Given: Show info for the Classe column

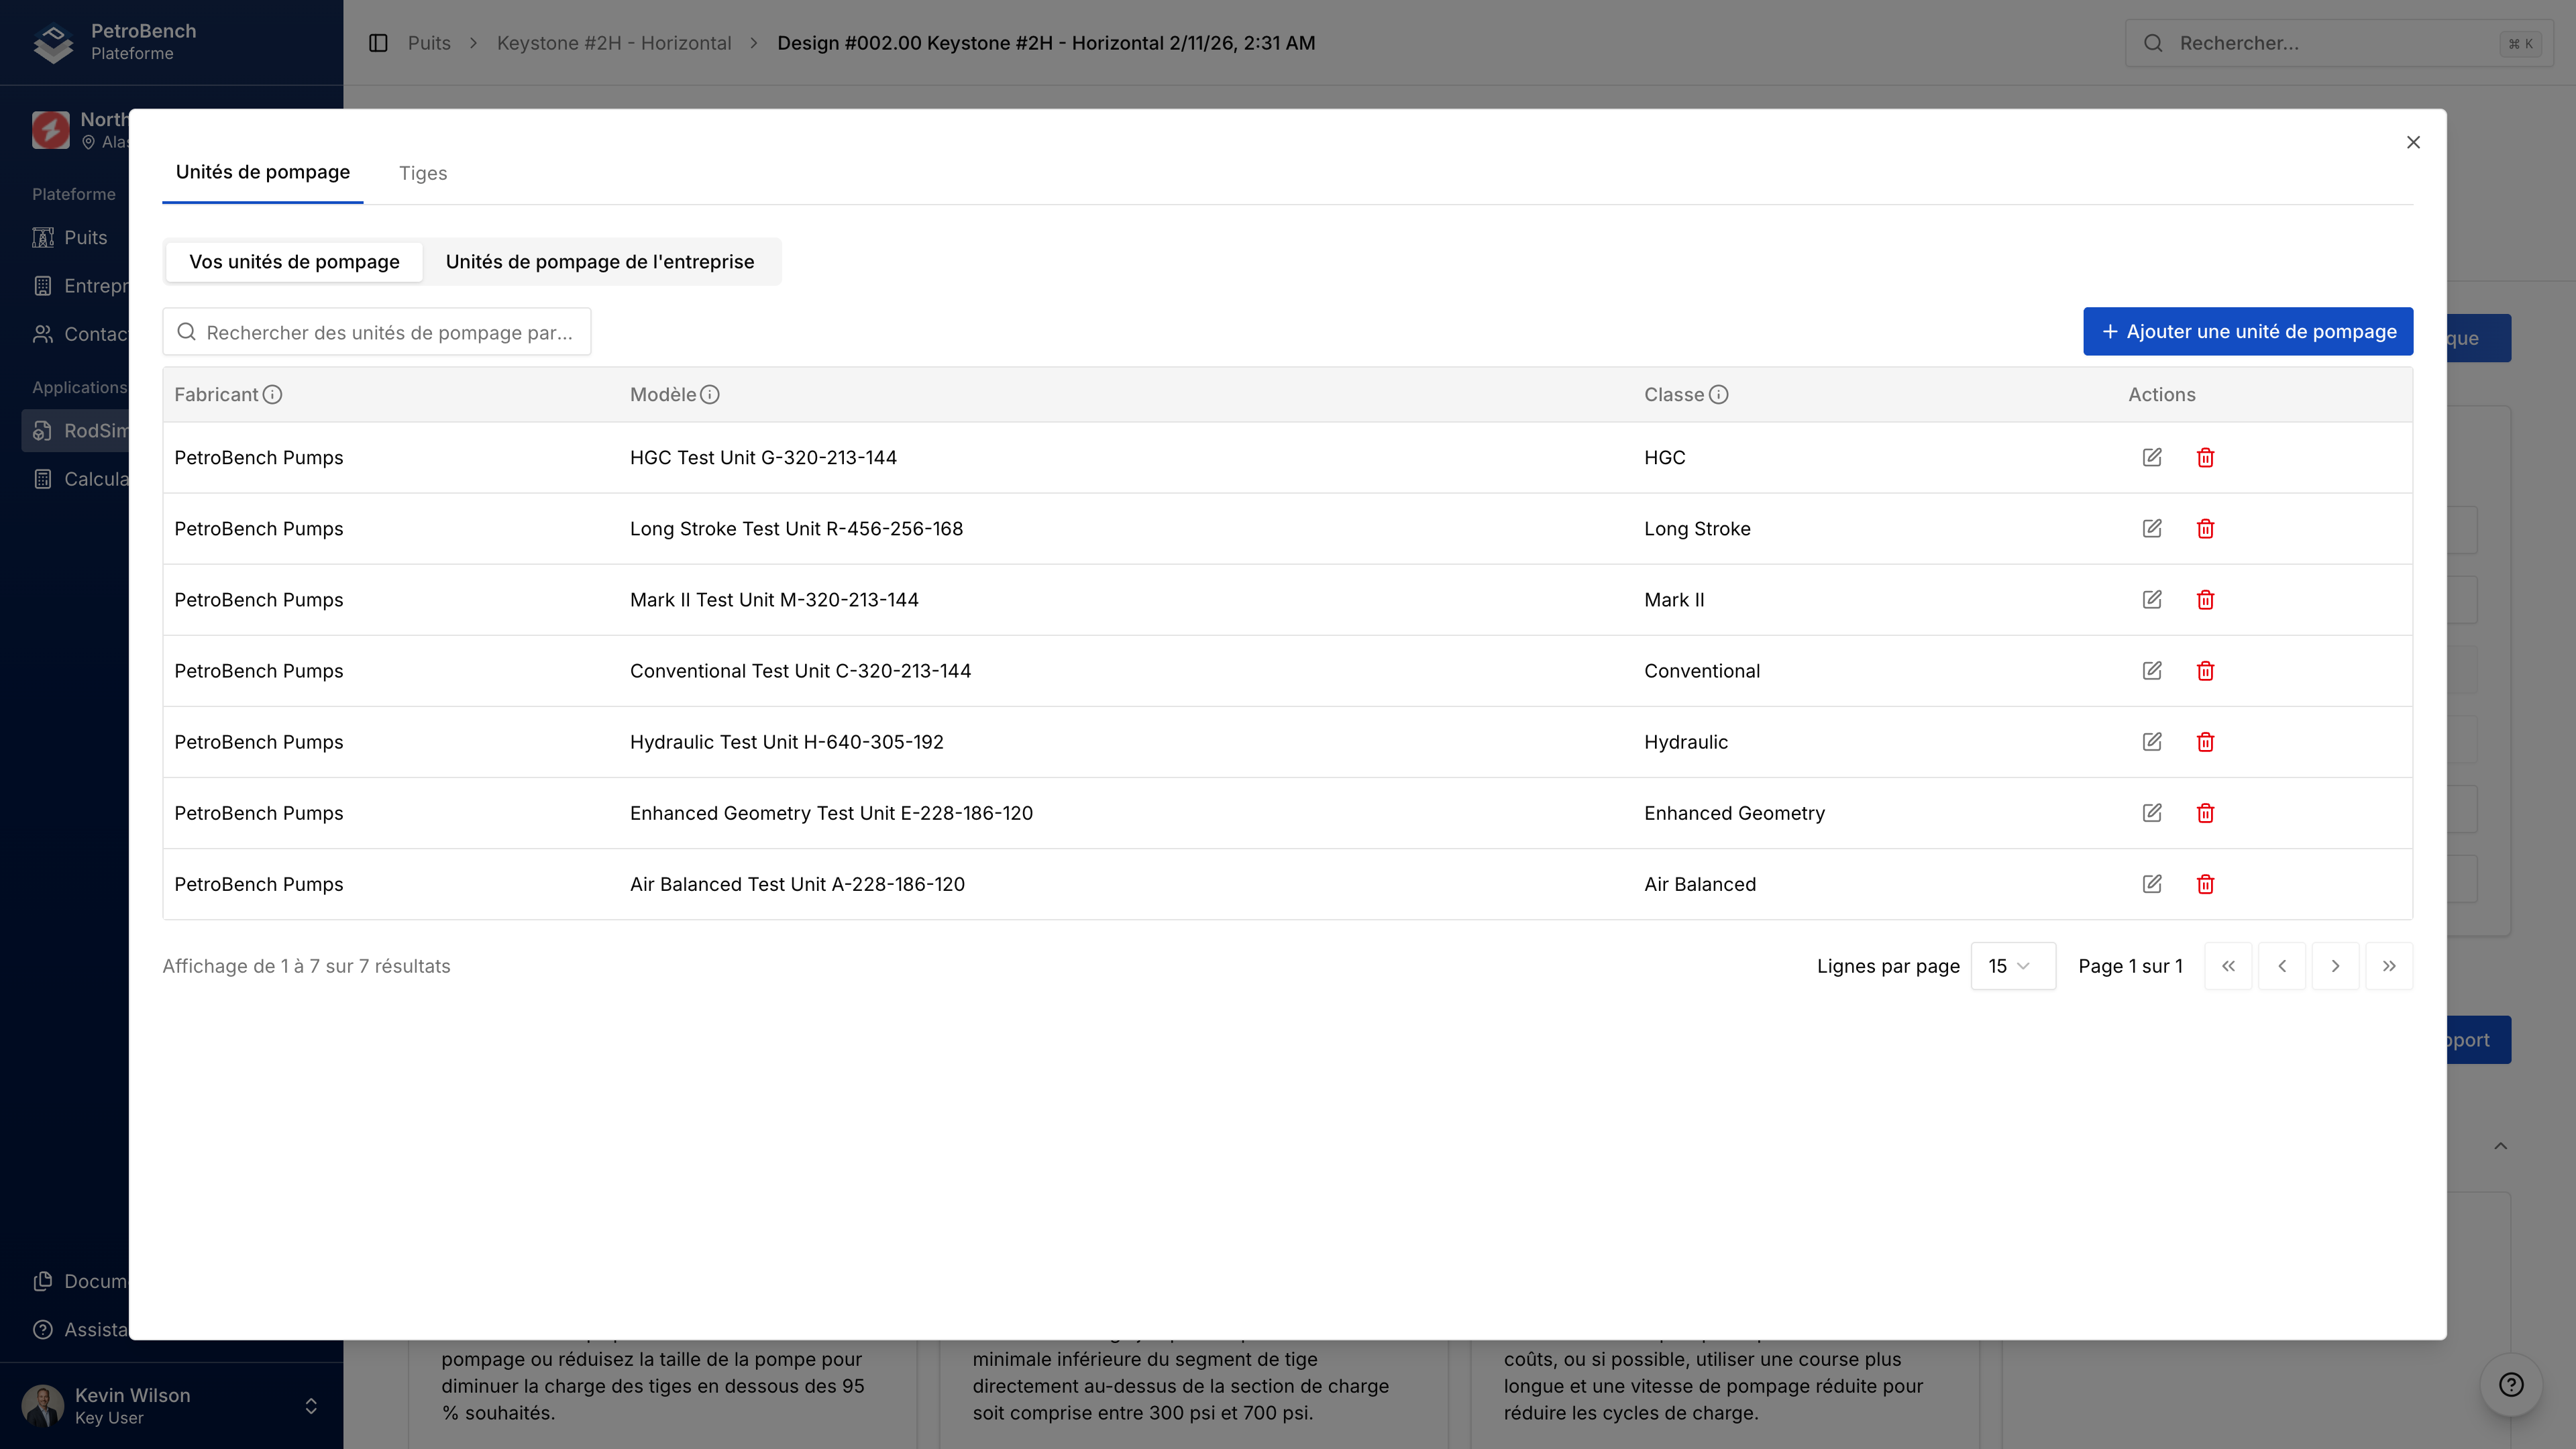Looking at the screenshot, I should click(x=1718, y=394).
